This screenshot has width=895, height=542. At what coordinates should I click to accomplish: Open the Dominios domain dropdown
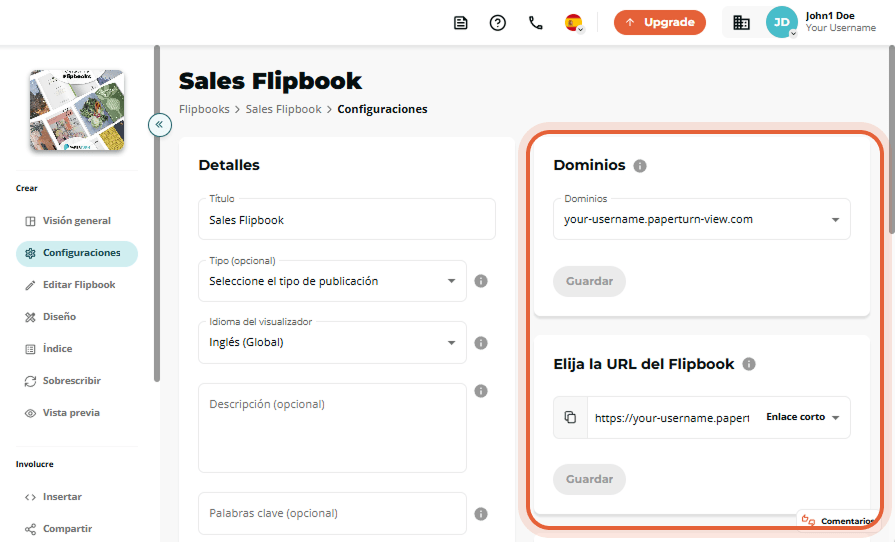tap(702, 219)
